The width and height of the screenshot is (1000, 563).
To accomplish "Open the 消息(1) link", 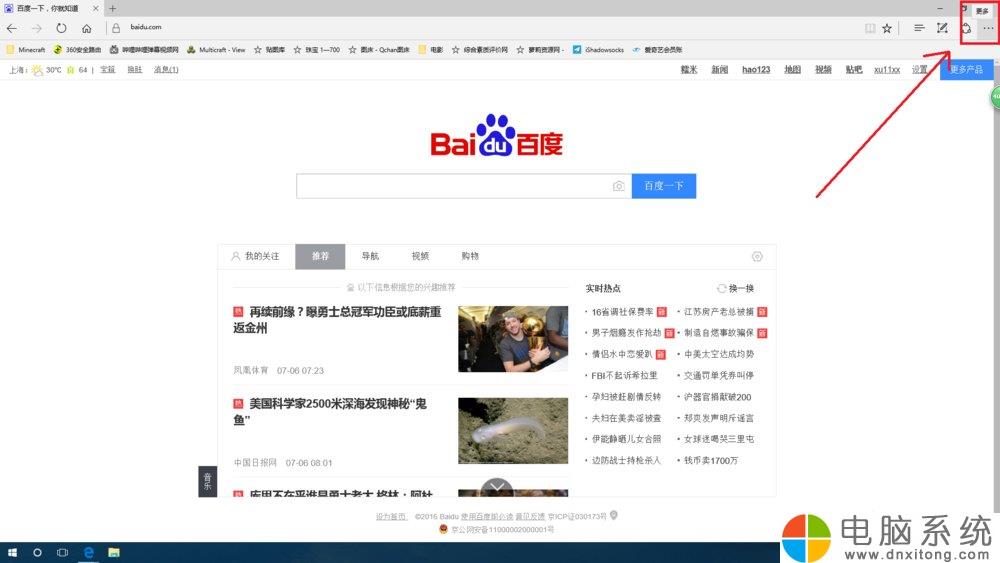I will click(166, 69).
